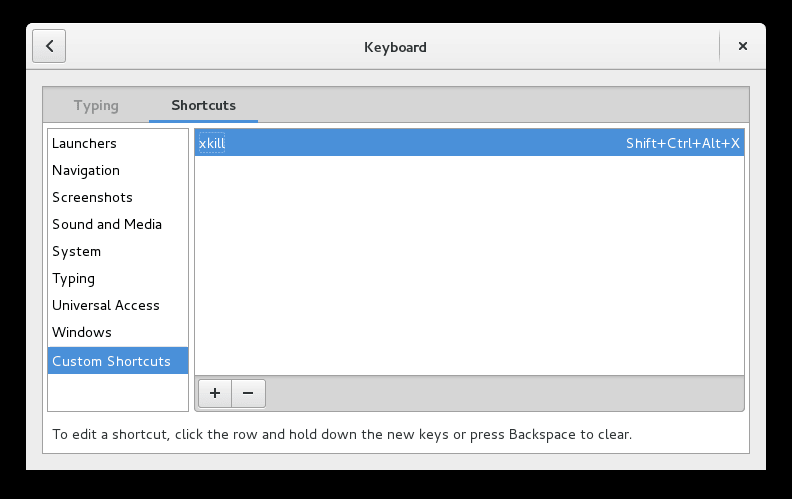Select the System category
This screenshot has width=792, height=499.
point(76,251)
